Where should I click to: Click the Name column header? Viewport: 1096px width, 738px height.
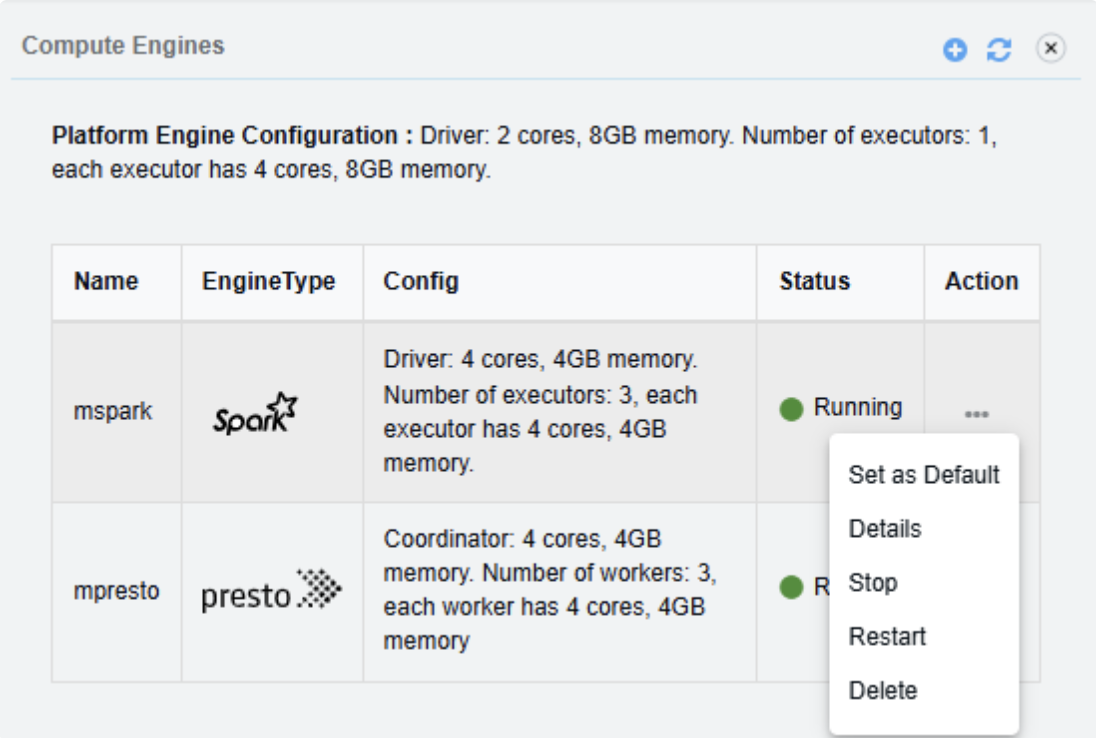pyautogui.click(x=106, y=282)
